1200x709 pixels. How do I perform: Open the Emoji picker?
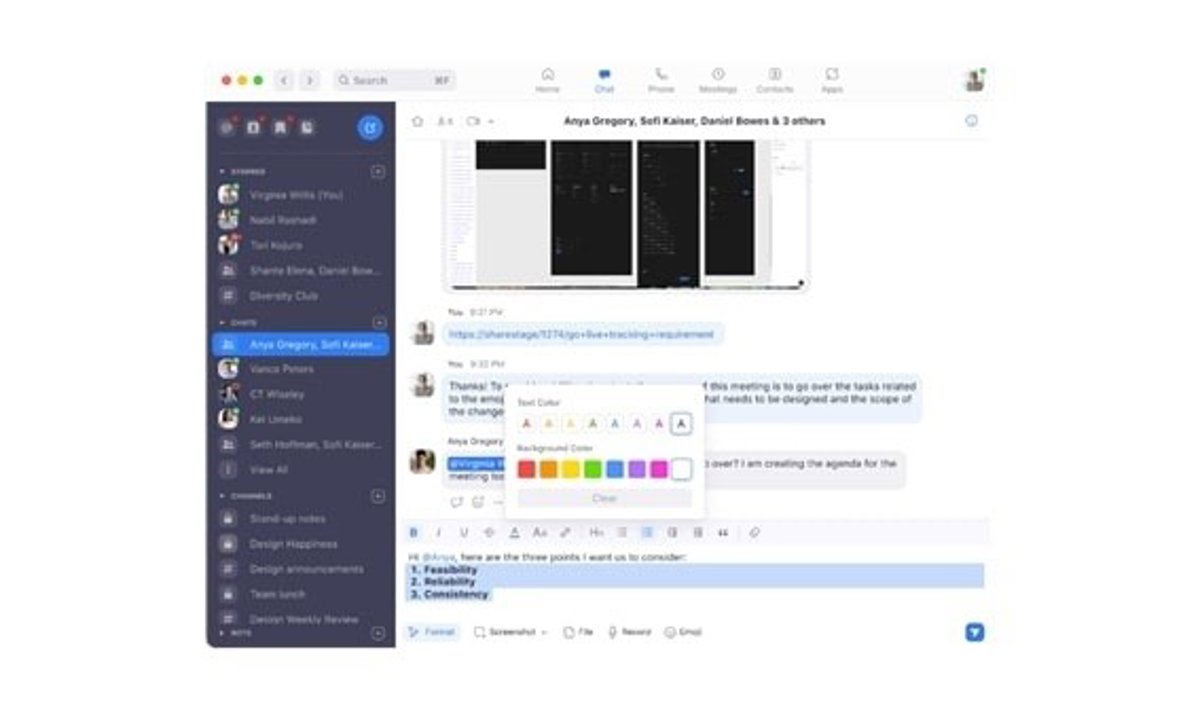(x=683, y=632)
